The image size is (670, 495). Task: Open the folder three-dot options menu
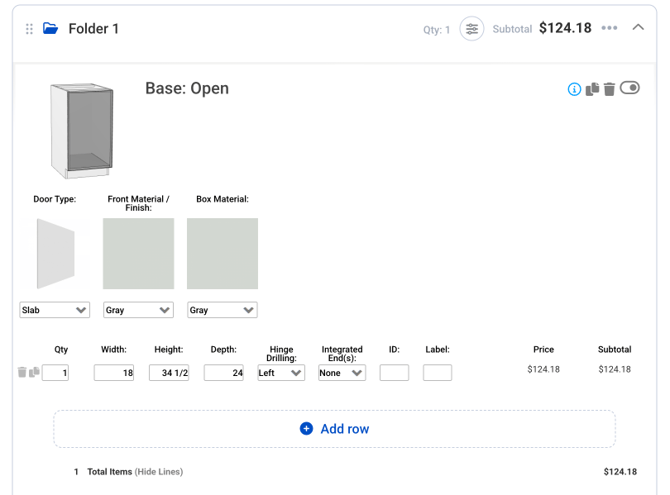point(610,28)
